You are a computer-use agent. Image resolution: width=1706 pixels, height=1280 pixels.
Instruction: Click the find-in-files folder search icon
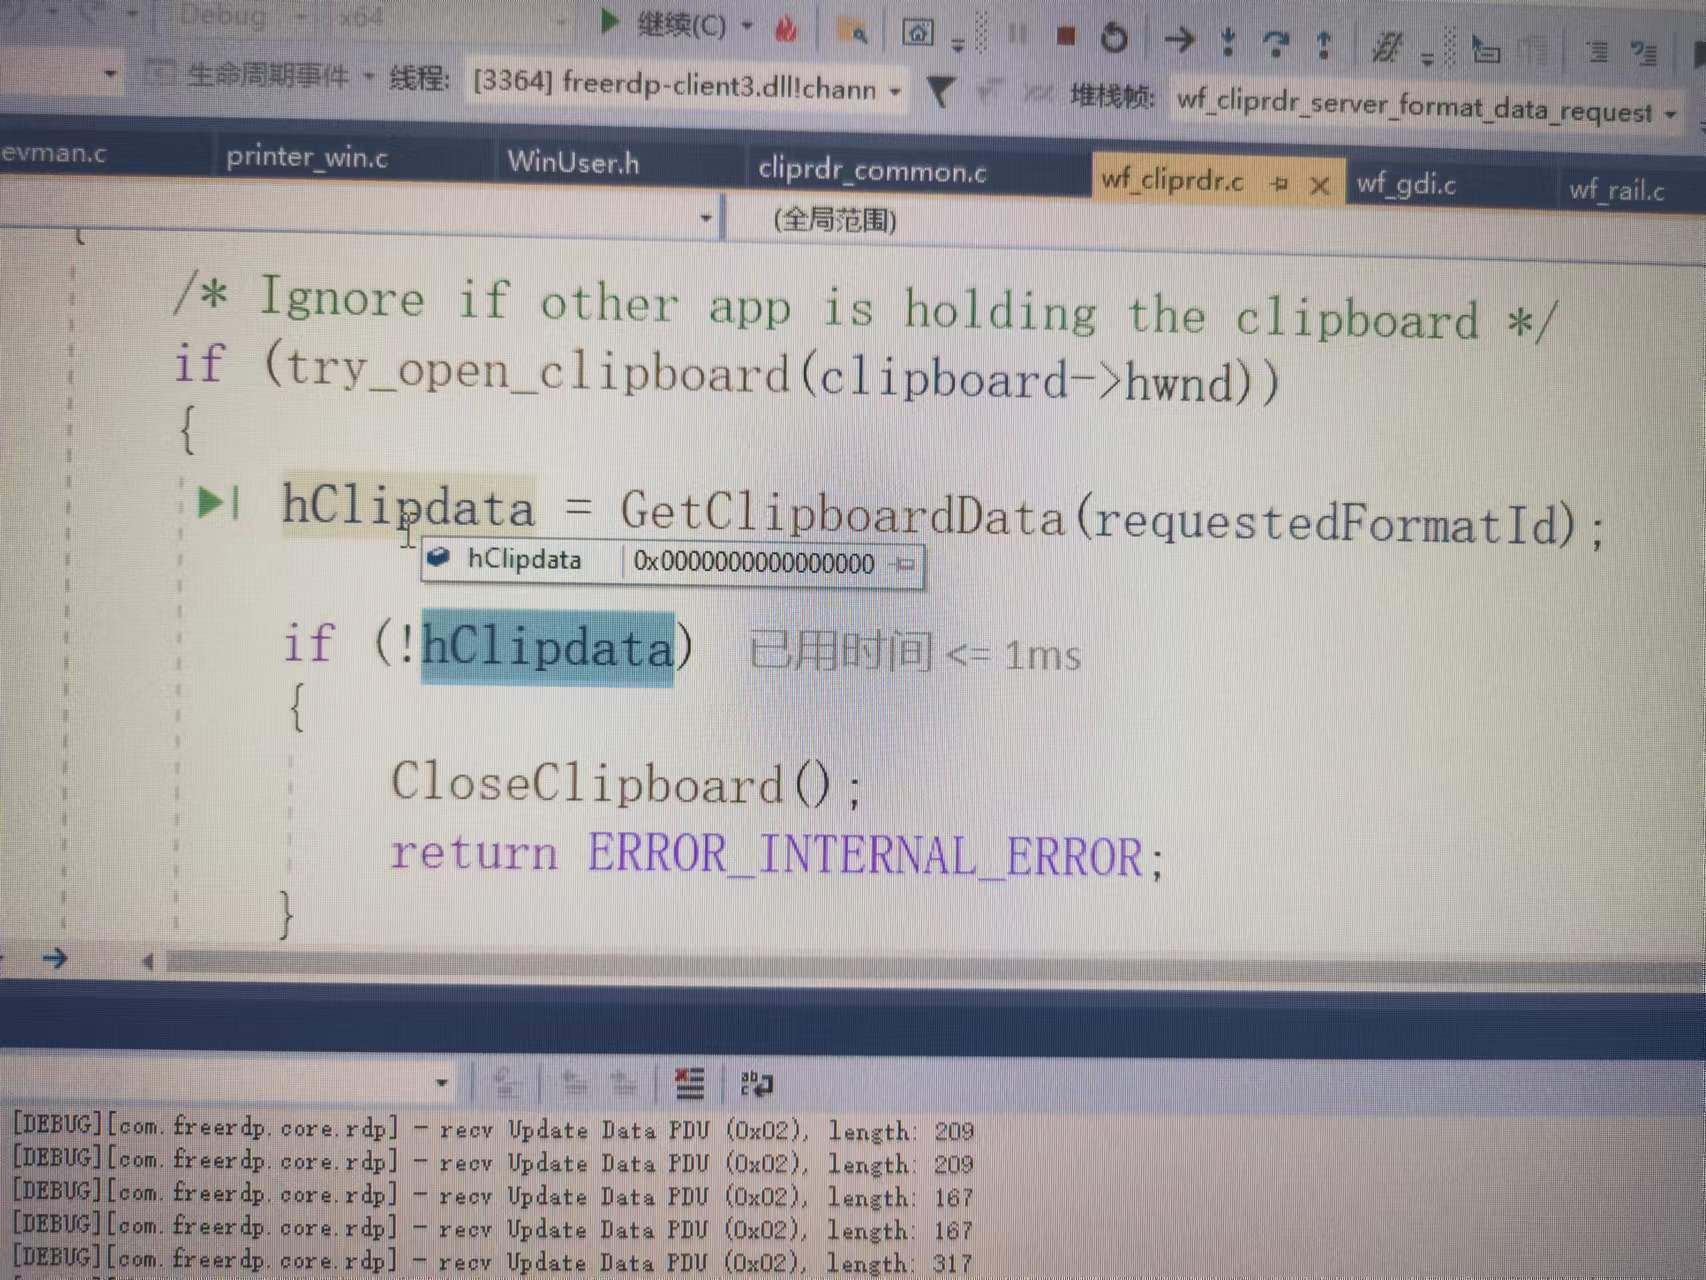pyautogui.click(x=852, y=33)
